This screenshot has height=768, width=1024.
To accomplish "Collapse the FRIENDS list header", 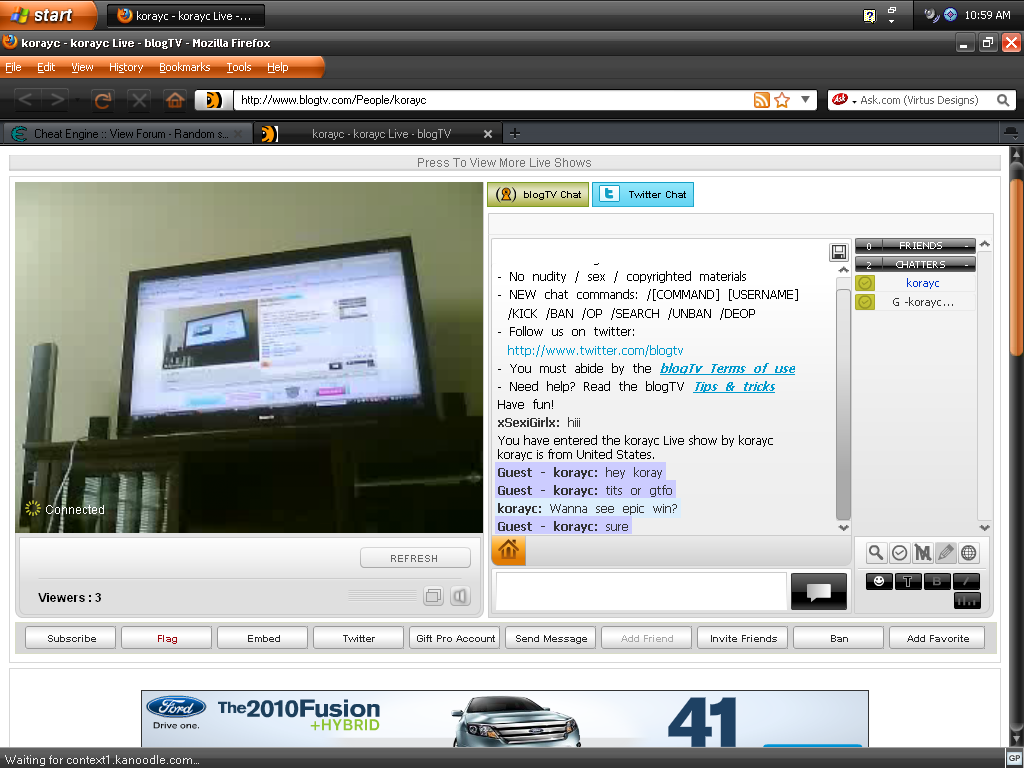I will pos(915,246).
